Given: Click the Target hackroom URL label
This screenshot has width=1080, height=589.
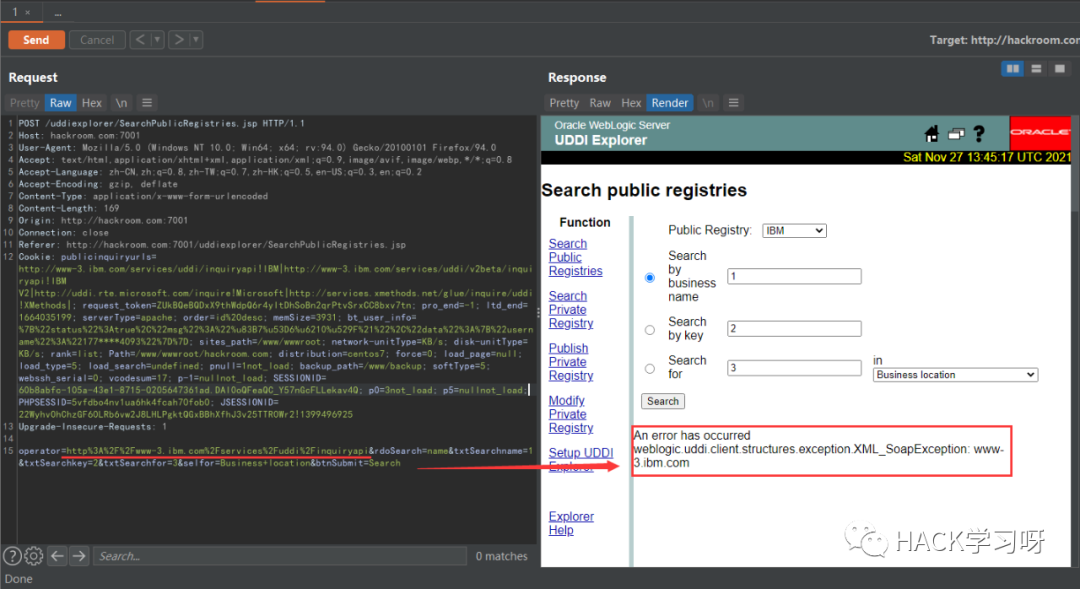Looking at the screenshot, I should coord(1004,40).
